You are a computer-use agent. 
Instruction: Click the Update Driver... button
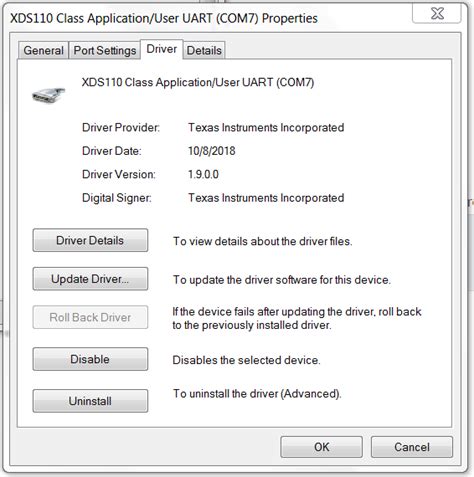(90, 279)
